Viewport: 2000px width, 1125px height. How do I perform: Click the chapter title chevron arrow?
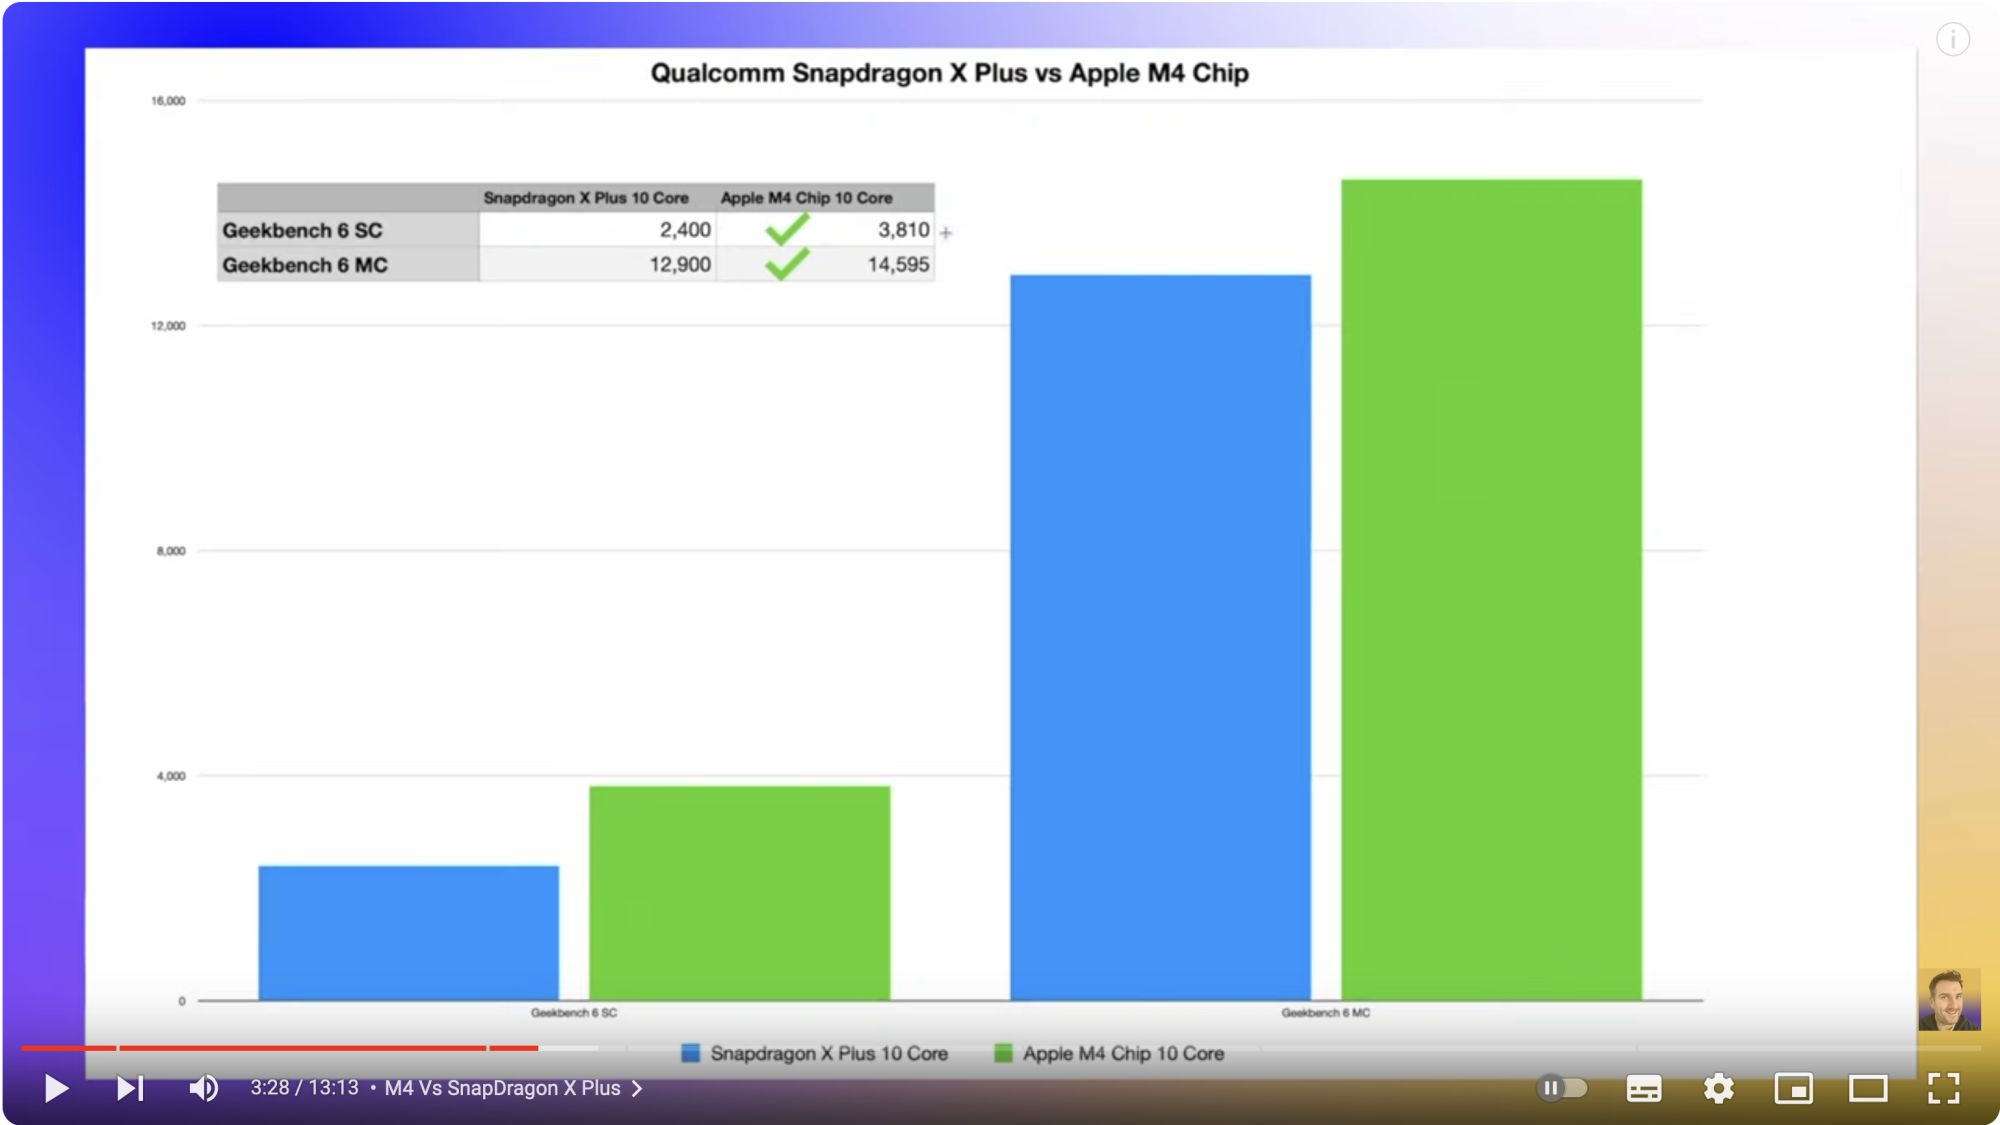tap(637, 1088)
